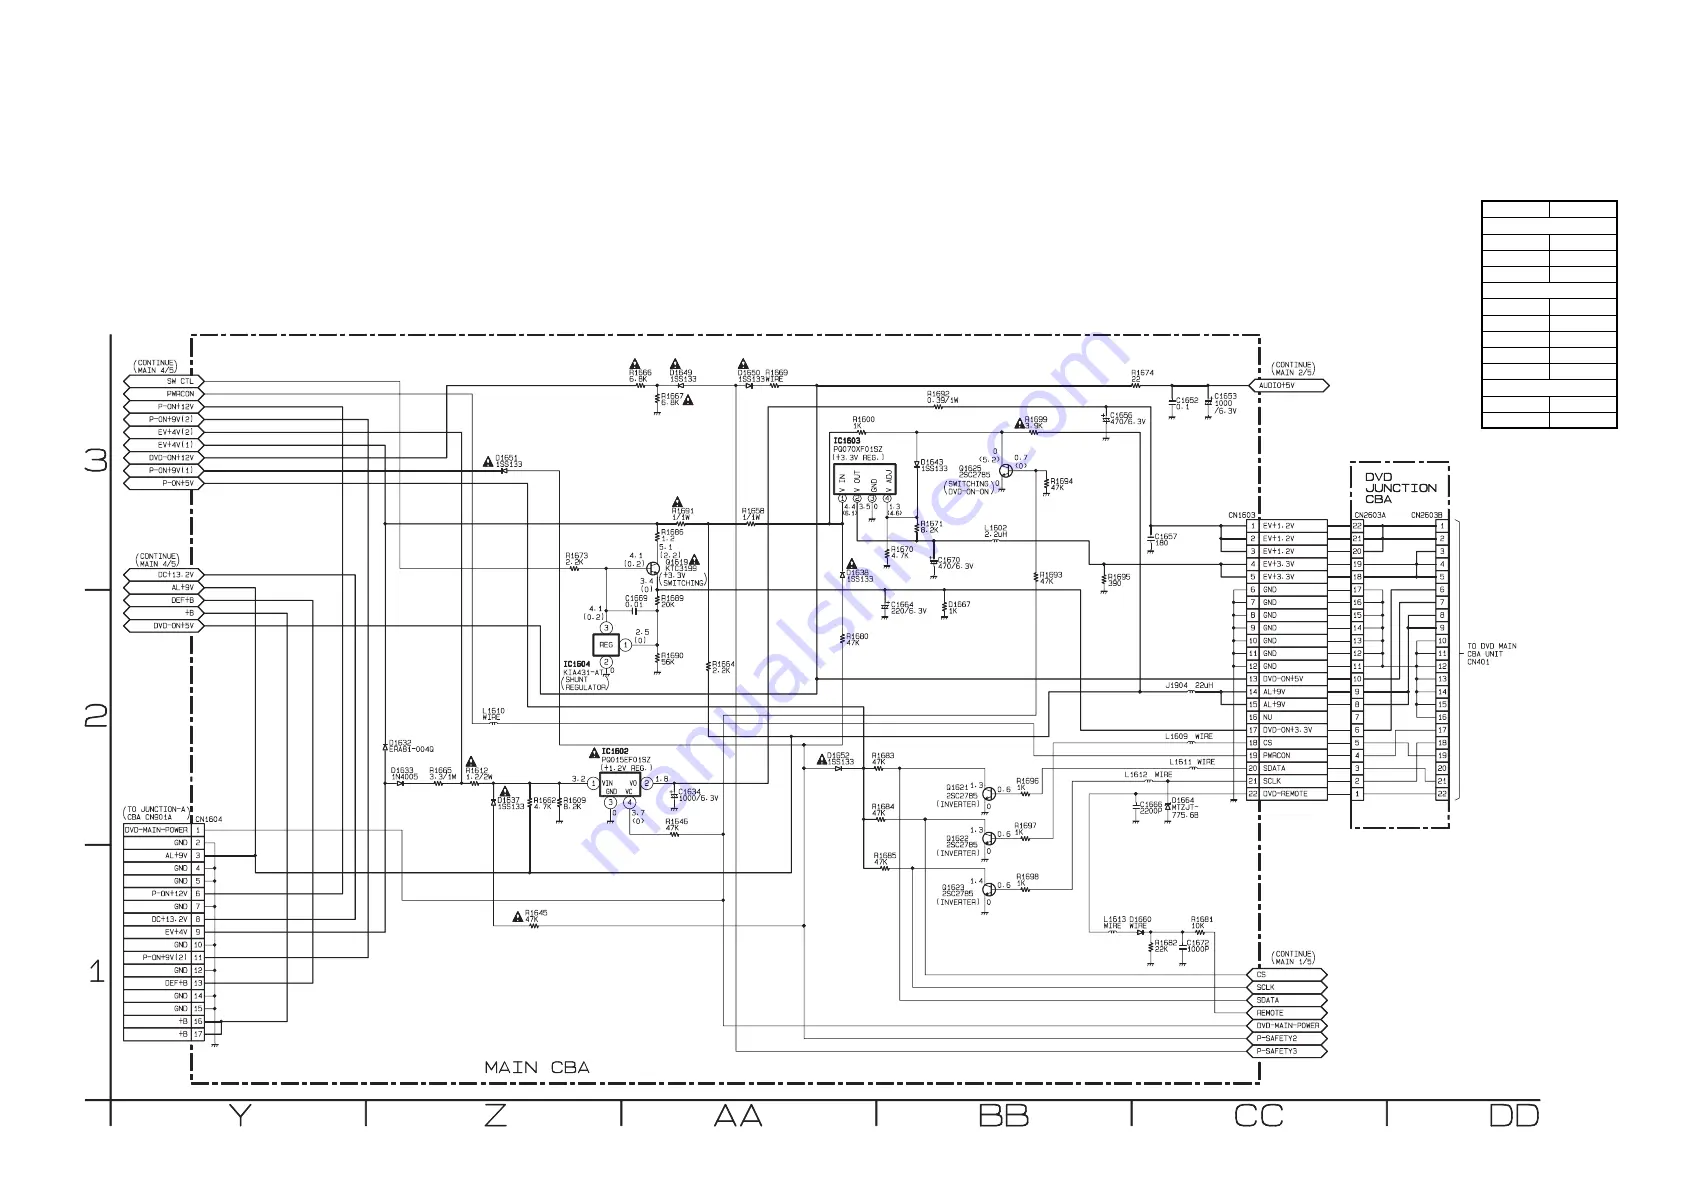Select the R1673 2.2K resistor label
Screen dimensions: 1701x1191
tap(577, 558)
